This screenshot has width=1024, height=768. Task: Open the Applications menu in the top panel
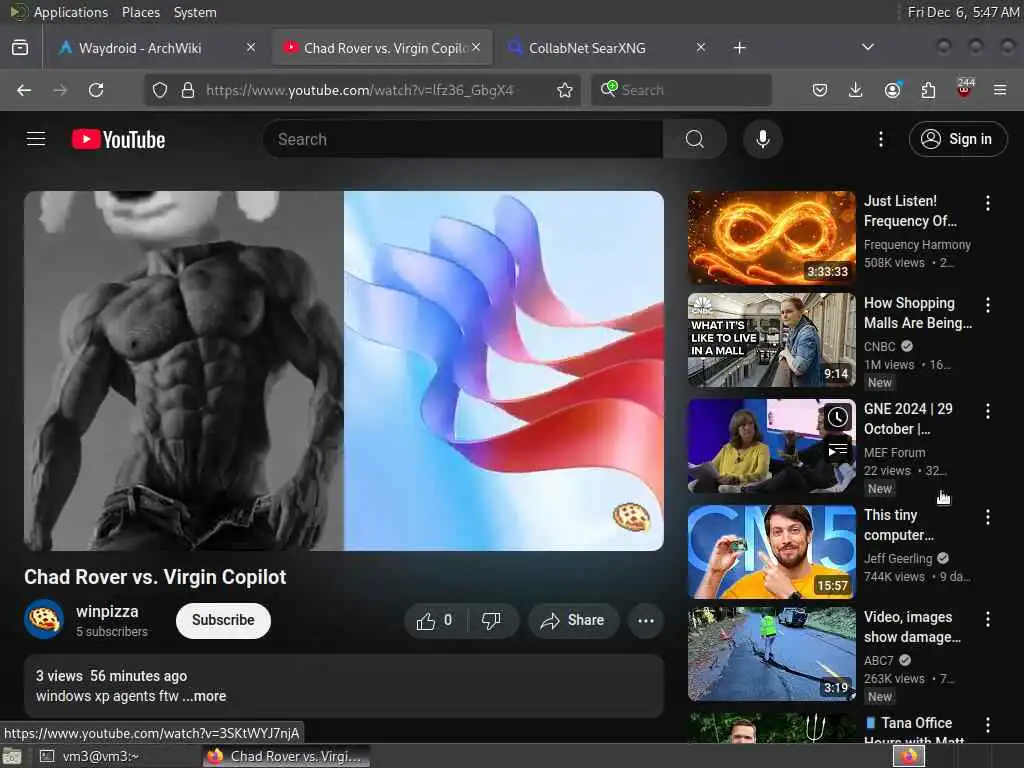pyautogui.click(x=71, y=12)
